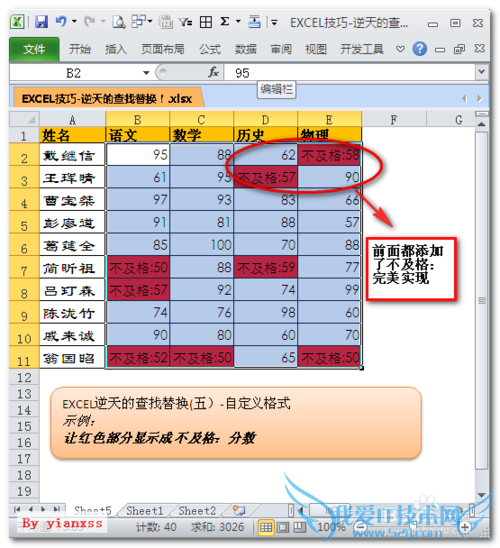Select column A header

click(x=72, y=120)
